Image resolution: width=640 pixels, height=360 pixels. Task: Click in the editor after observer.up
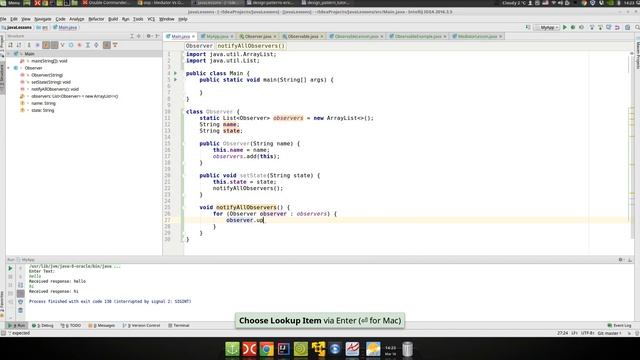pos(264,220)
